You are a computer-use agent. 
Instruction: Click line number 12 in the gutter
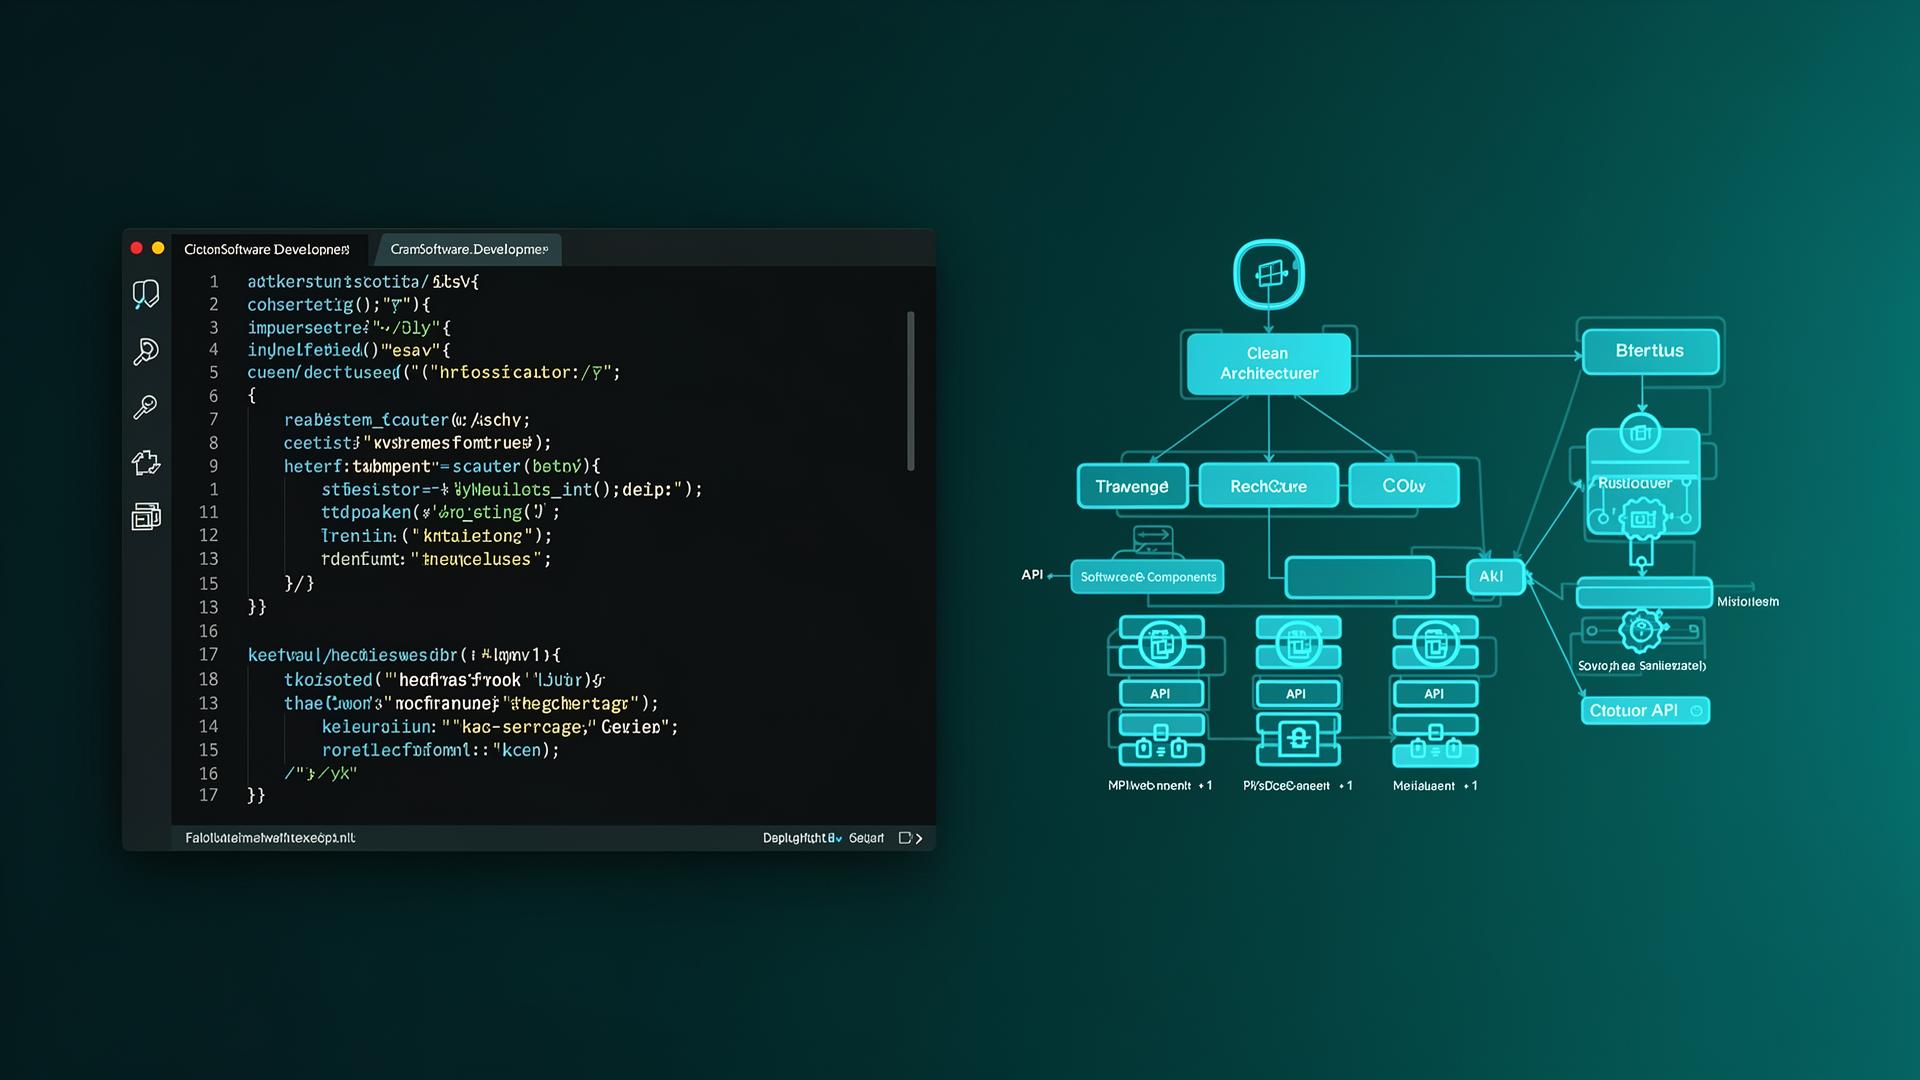click(208, 536)
